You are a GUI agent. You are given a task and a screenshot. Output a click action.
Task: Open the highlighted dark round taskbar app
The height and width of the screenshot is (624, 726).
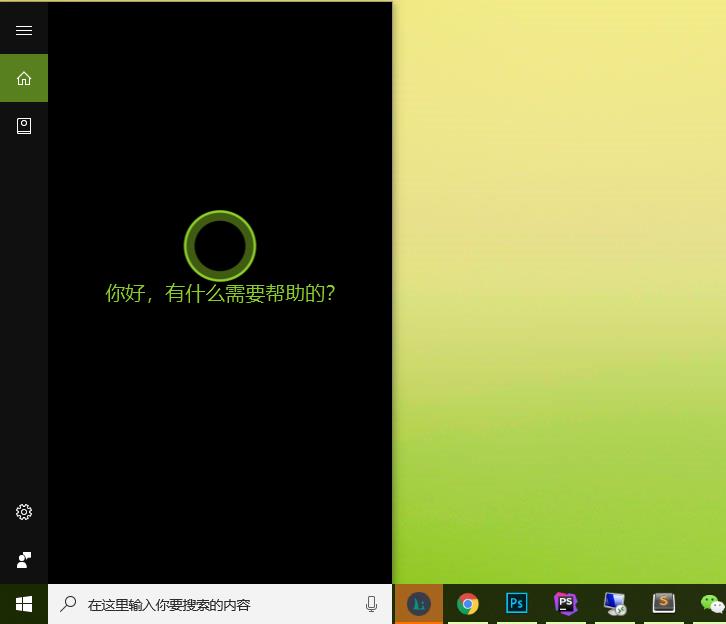pyautogui.click(x=419, y=604)
